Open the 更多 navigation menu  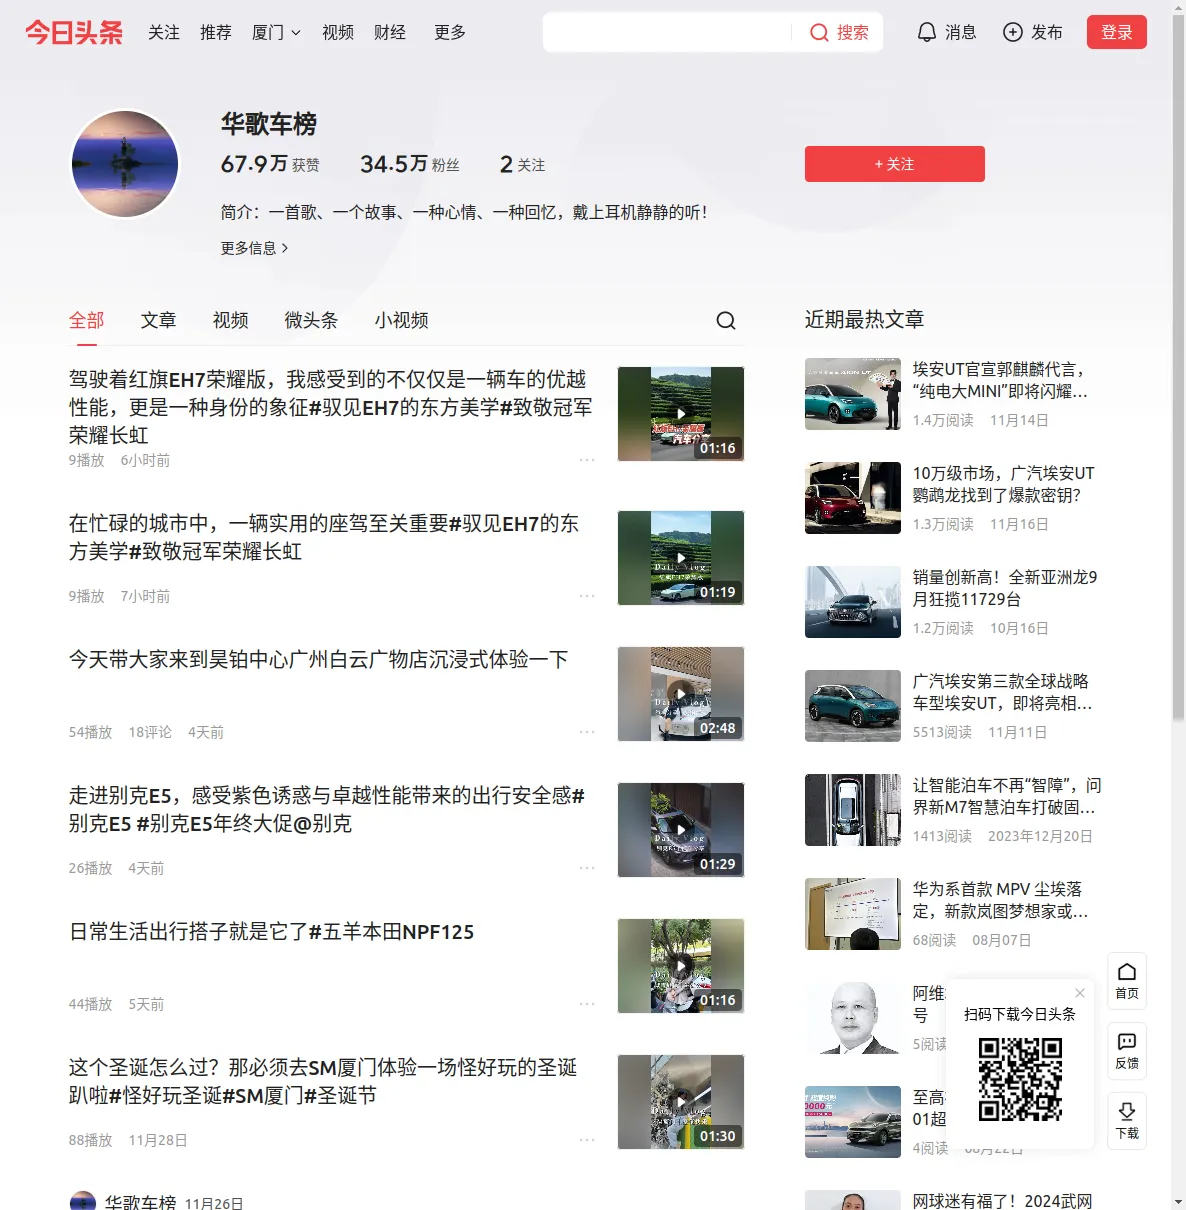[x=450, y=33]
